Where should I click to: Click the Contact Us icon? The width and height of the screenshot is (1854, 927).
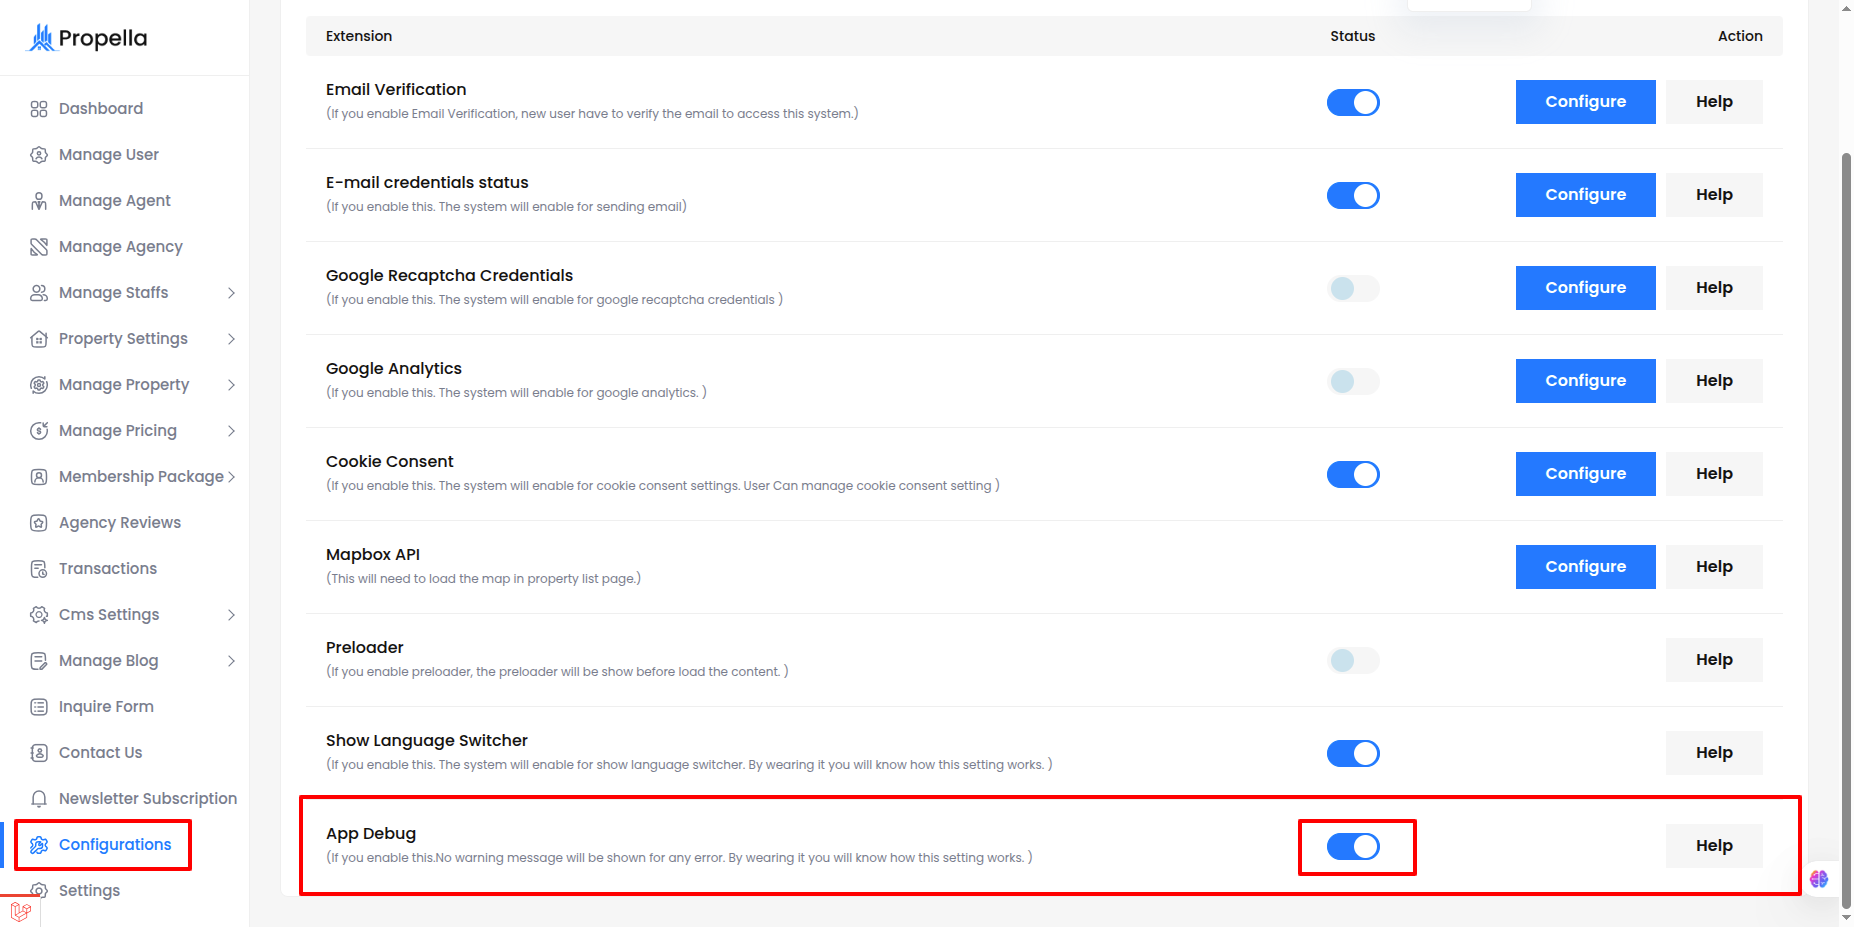tap(39, 753)
